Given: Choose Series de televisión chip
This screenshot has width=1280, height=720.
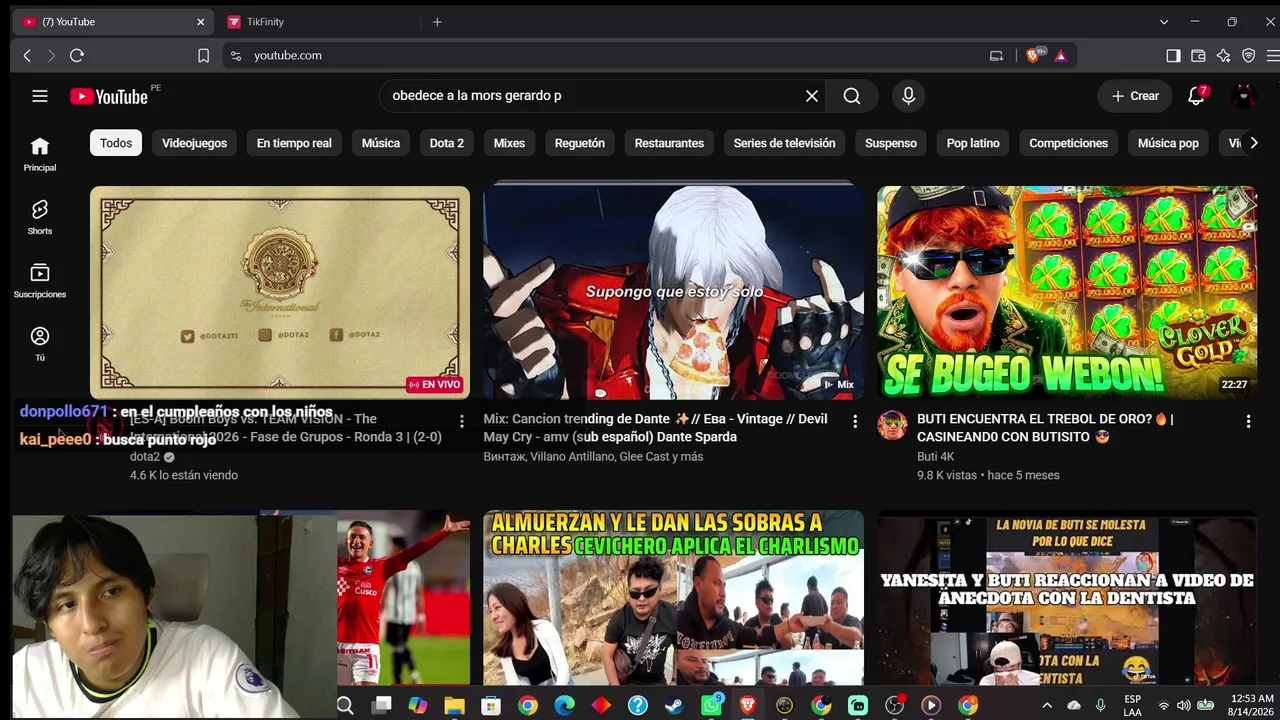Looking at the screenshot, I should (784, 143).
